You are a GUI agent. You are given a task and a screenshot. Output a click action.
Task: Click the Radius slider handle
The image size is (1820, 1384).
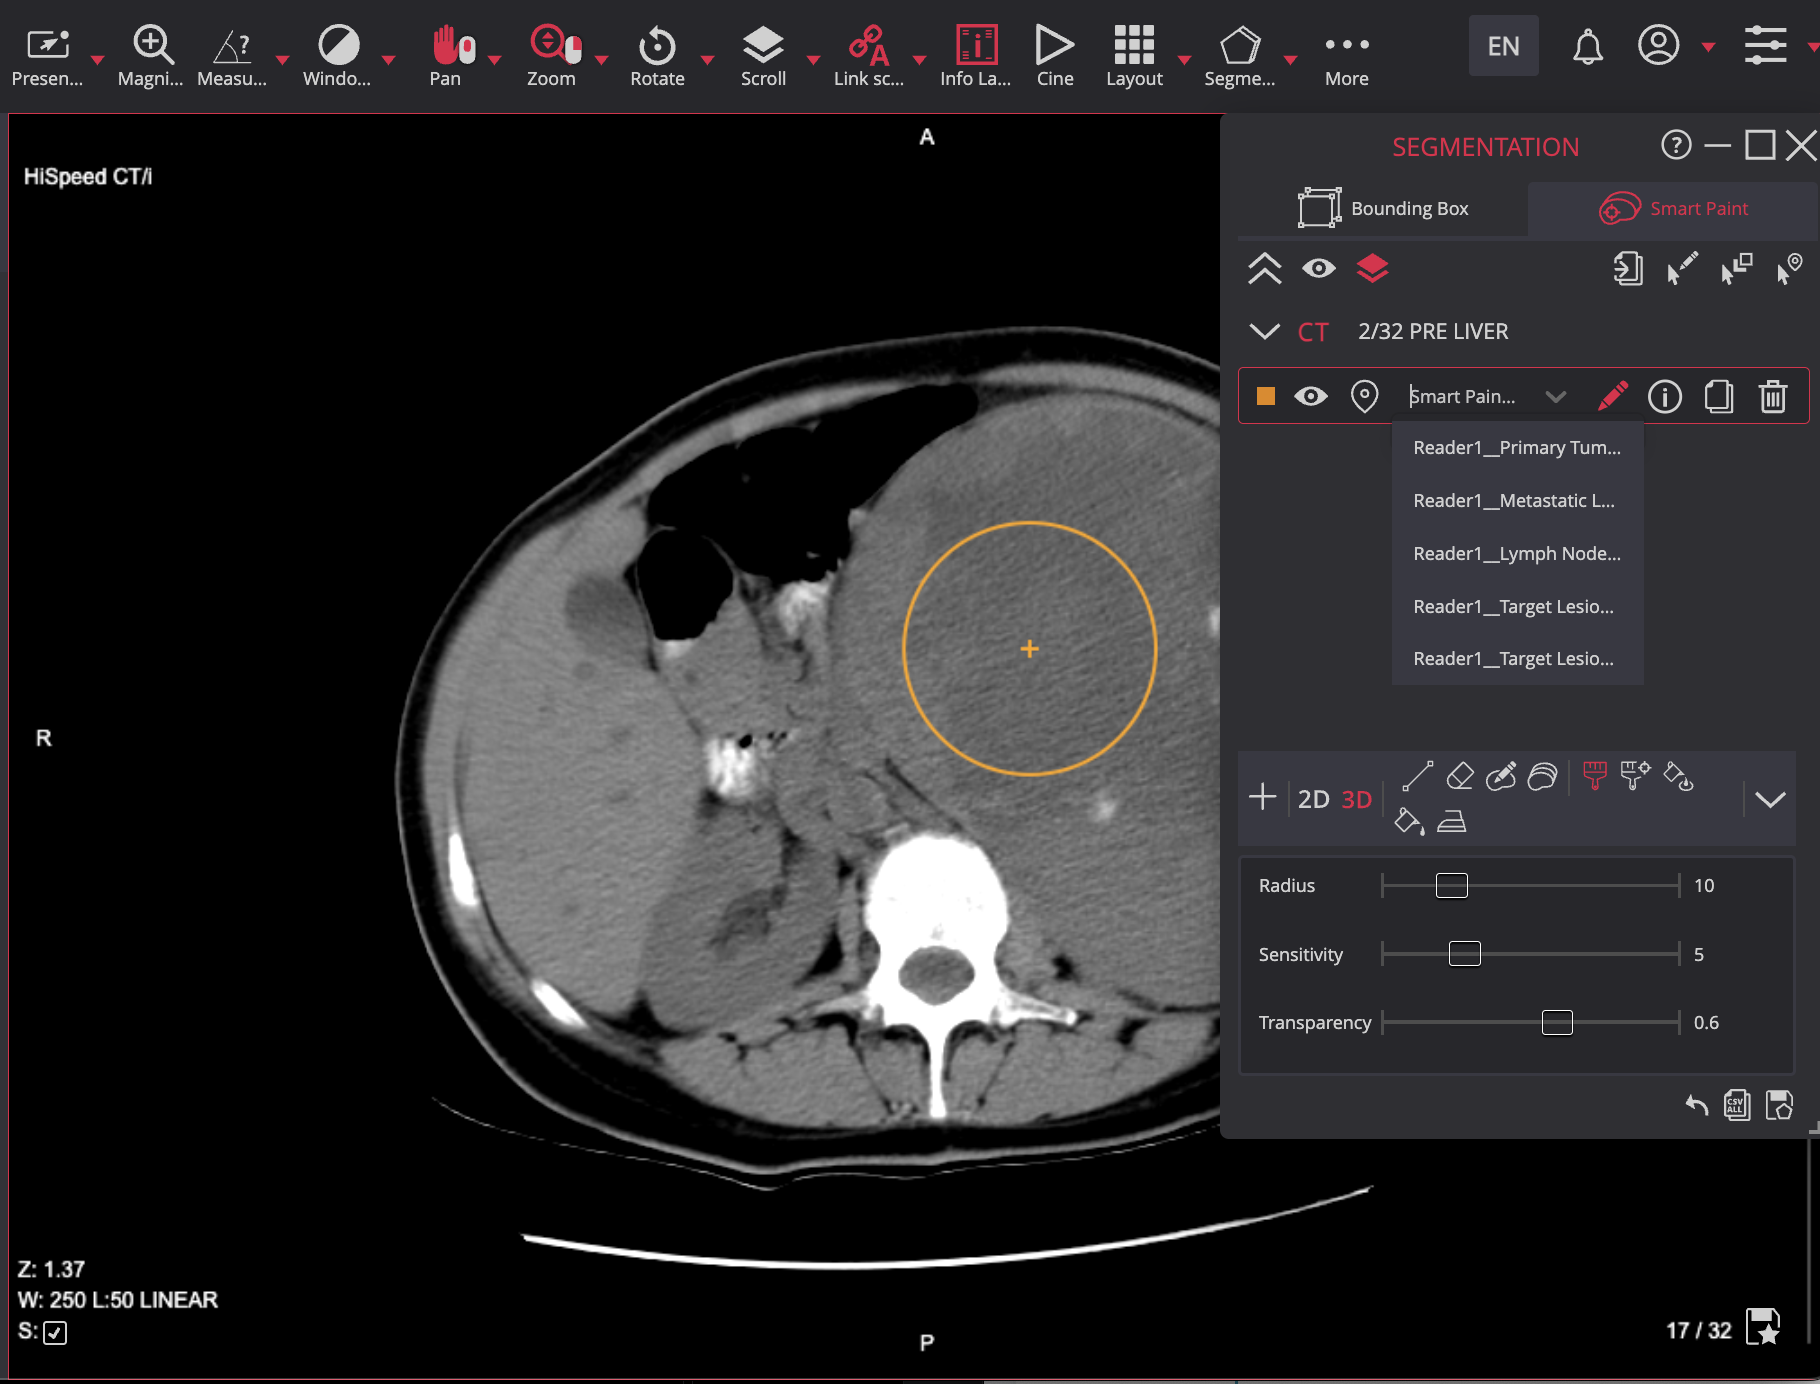pos(1451,886)
